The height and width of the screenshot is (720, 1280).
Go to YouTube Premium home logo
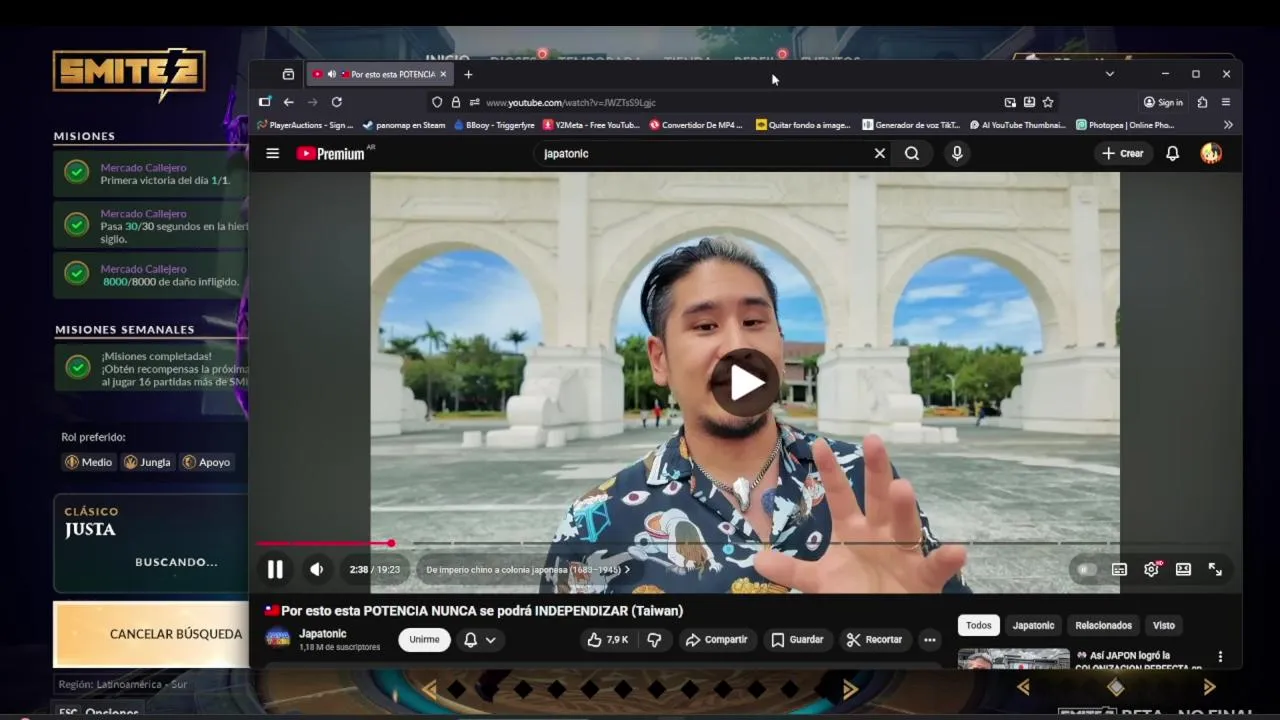[330, 153]
